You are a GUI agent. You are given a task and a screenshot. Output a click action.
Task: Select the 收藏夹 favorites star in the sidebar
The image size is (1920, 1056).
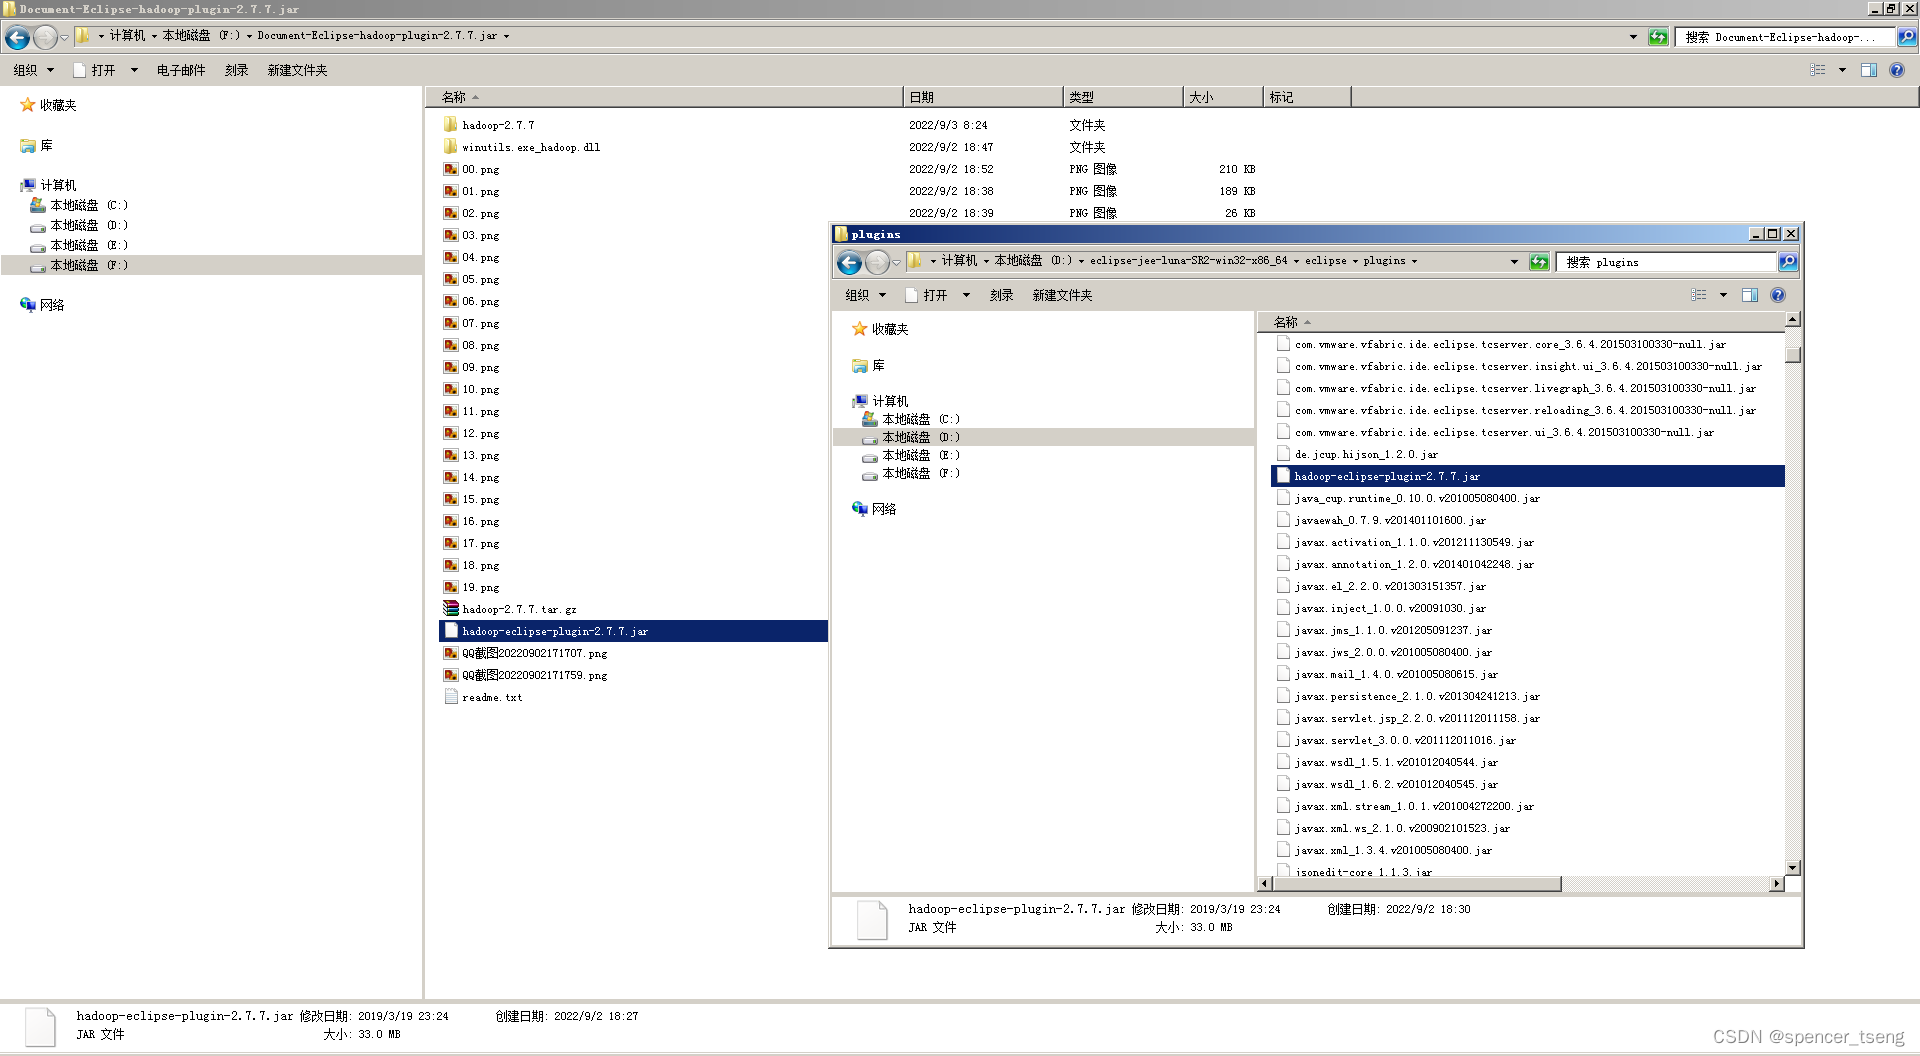[x=27, y=104]
